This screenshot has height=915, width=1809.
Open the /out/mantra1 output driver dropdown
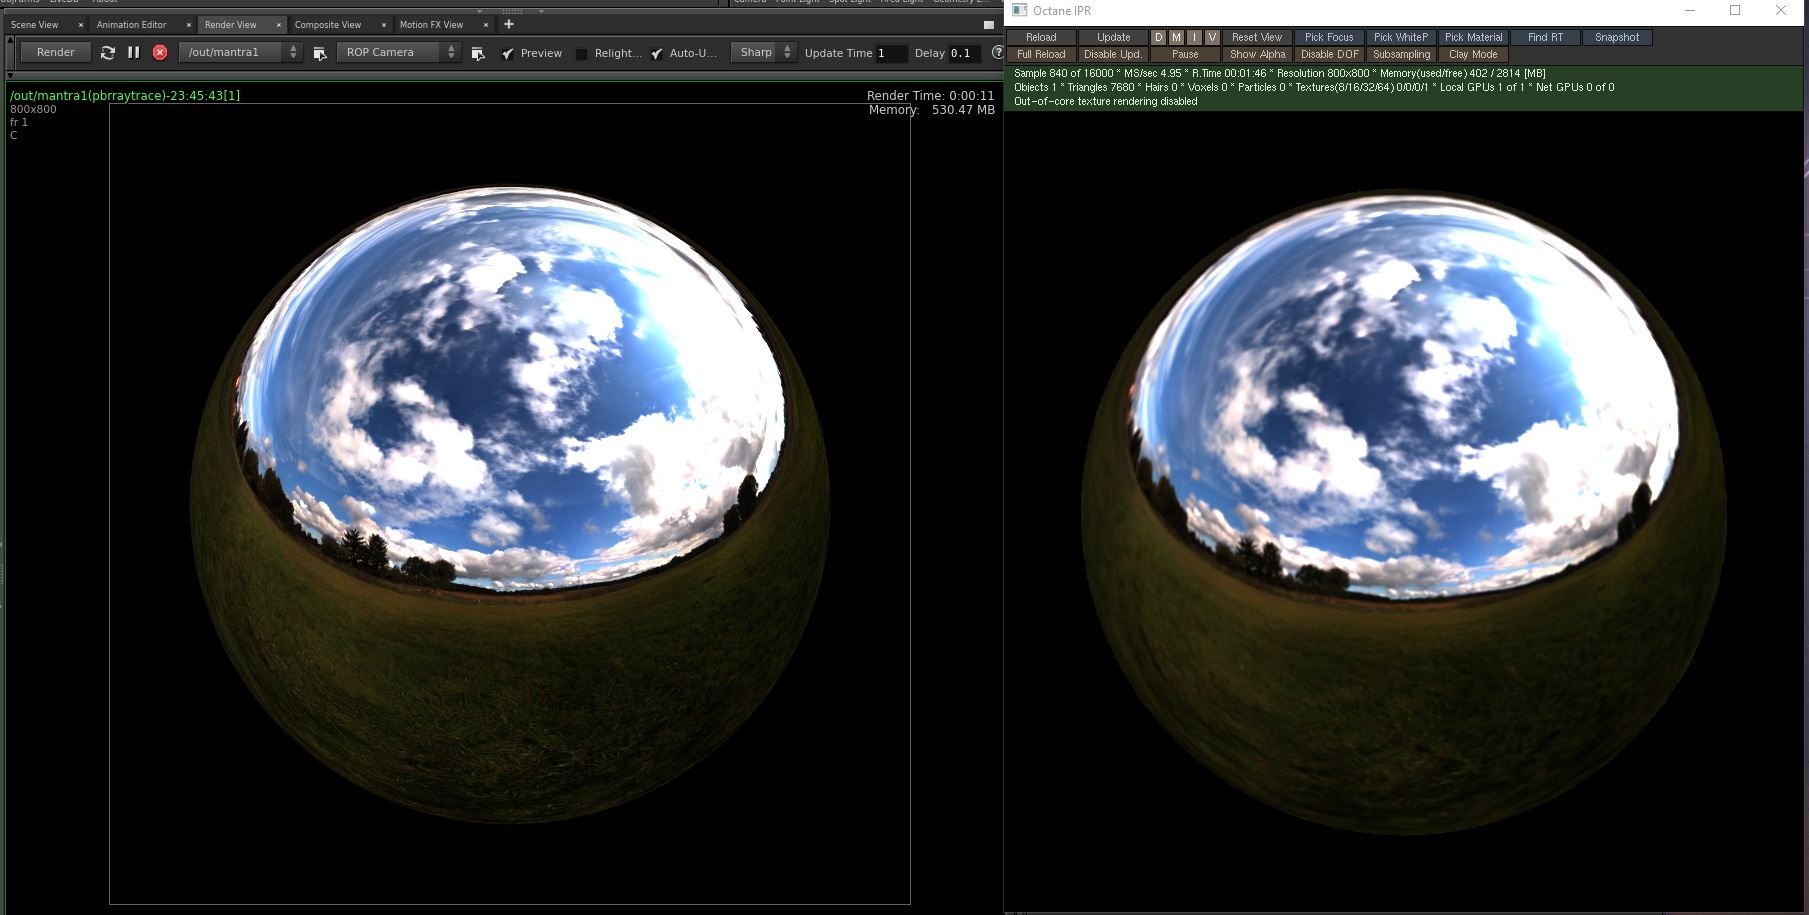coord(241,52)
